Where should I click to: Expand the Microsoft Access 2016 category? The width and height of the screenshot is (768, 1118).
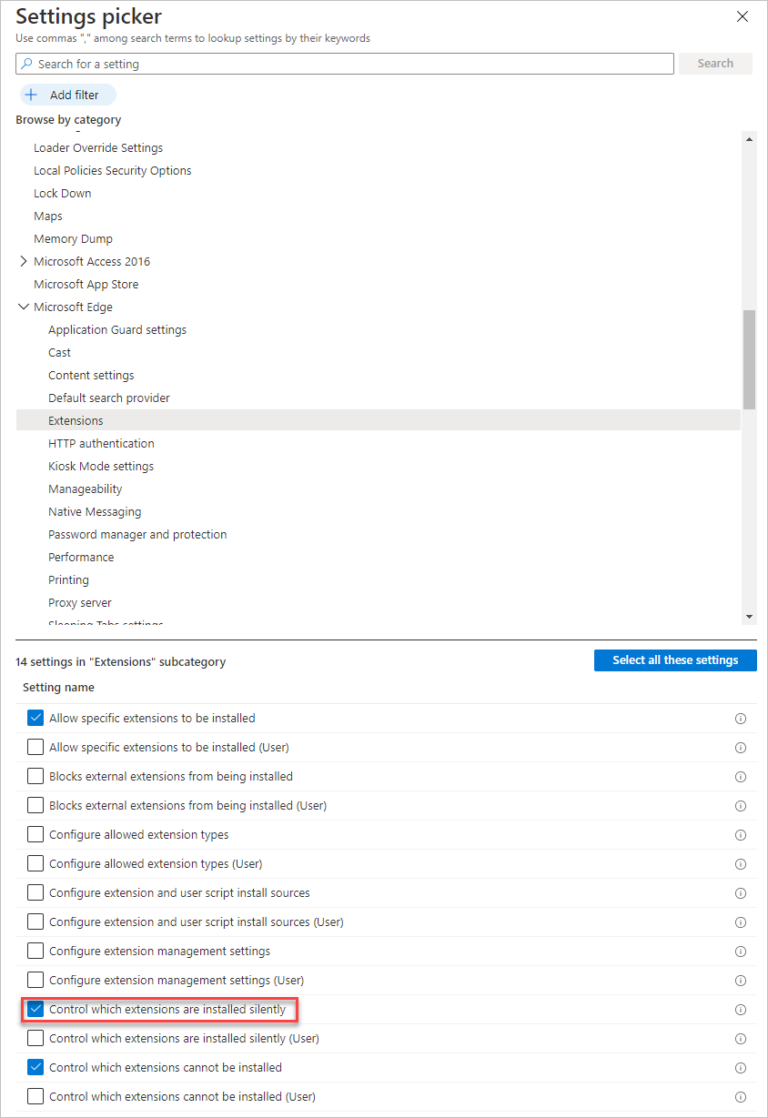pyautogui.click(x=24, y=261)
